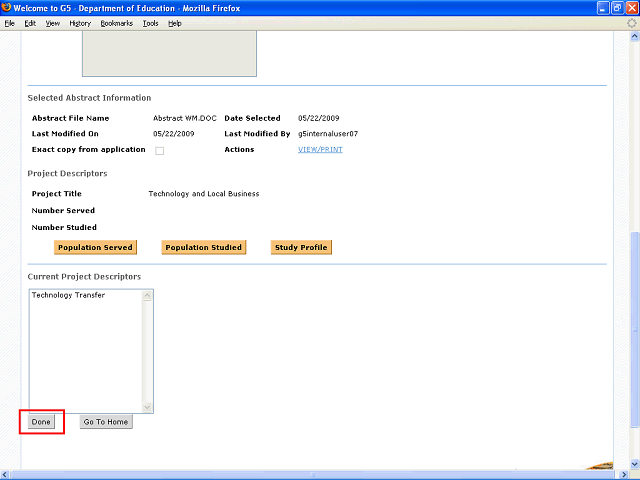
Task: Open the History menu
Action: (80, 23)
